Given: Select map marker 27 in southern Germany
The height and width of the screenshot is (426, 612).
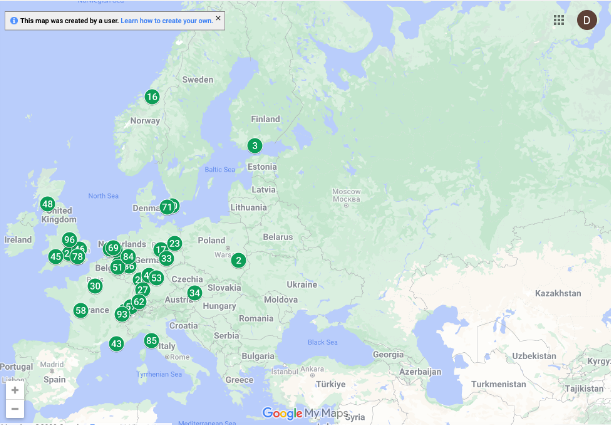Looking at the screenshot, I should [143, 290].
